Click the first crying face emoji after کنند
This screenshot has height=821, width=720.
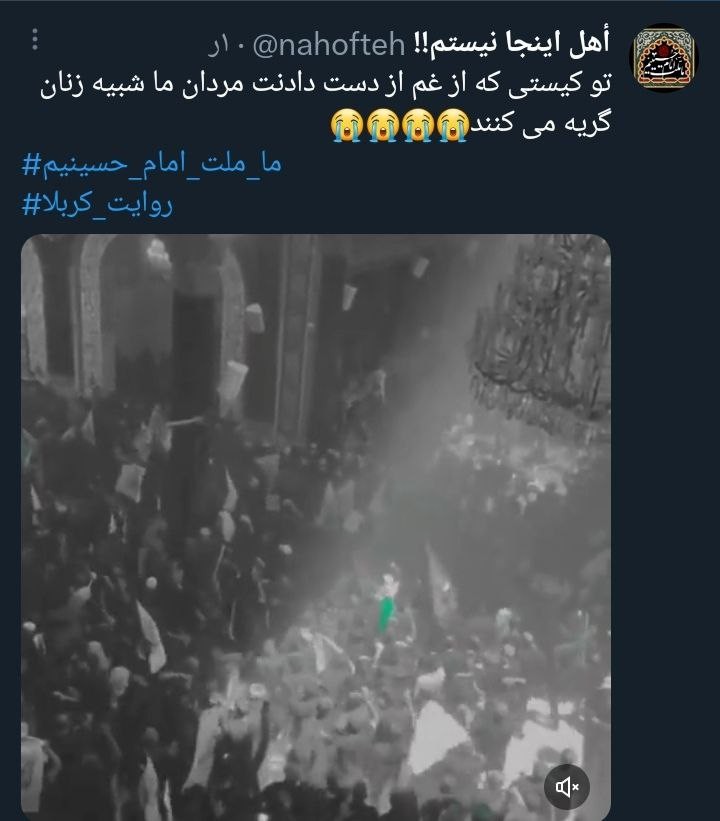(x=453, y=126)
